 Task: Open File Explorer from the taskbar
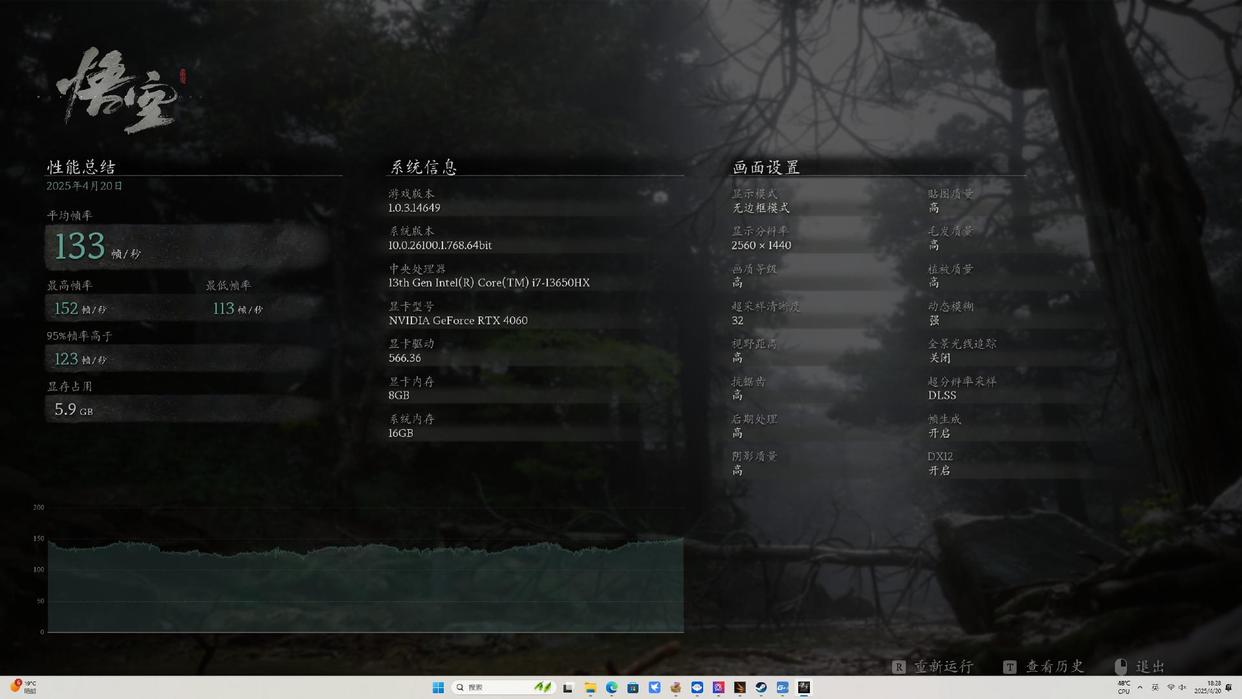(x=590, y=688)
